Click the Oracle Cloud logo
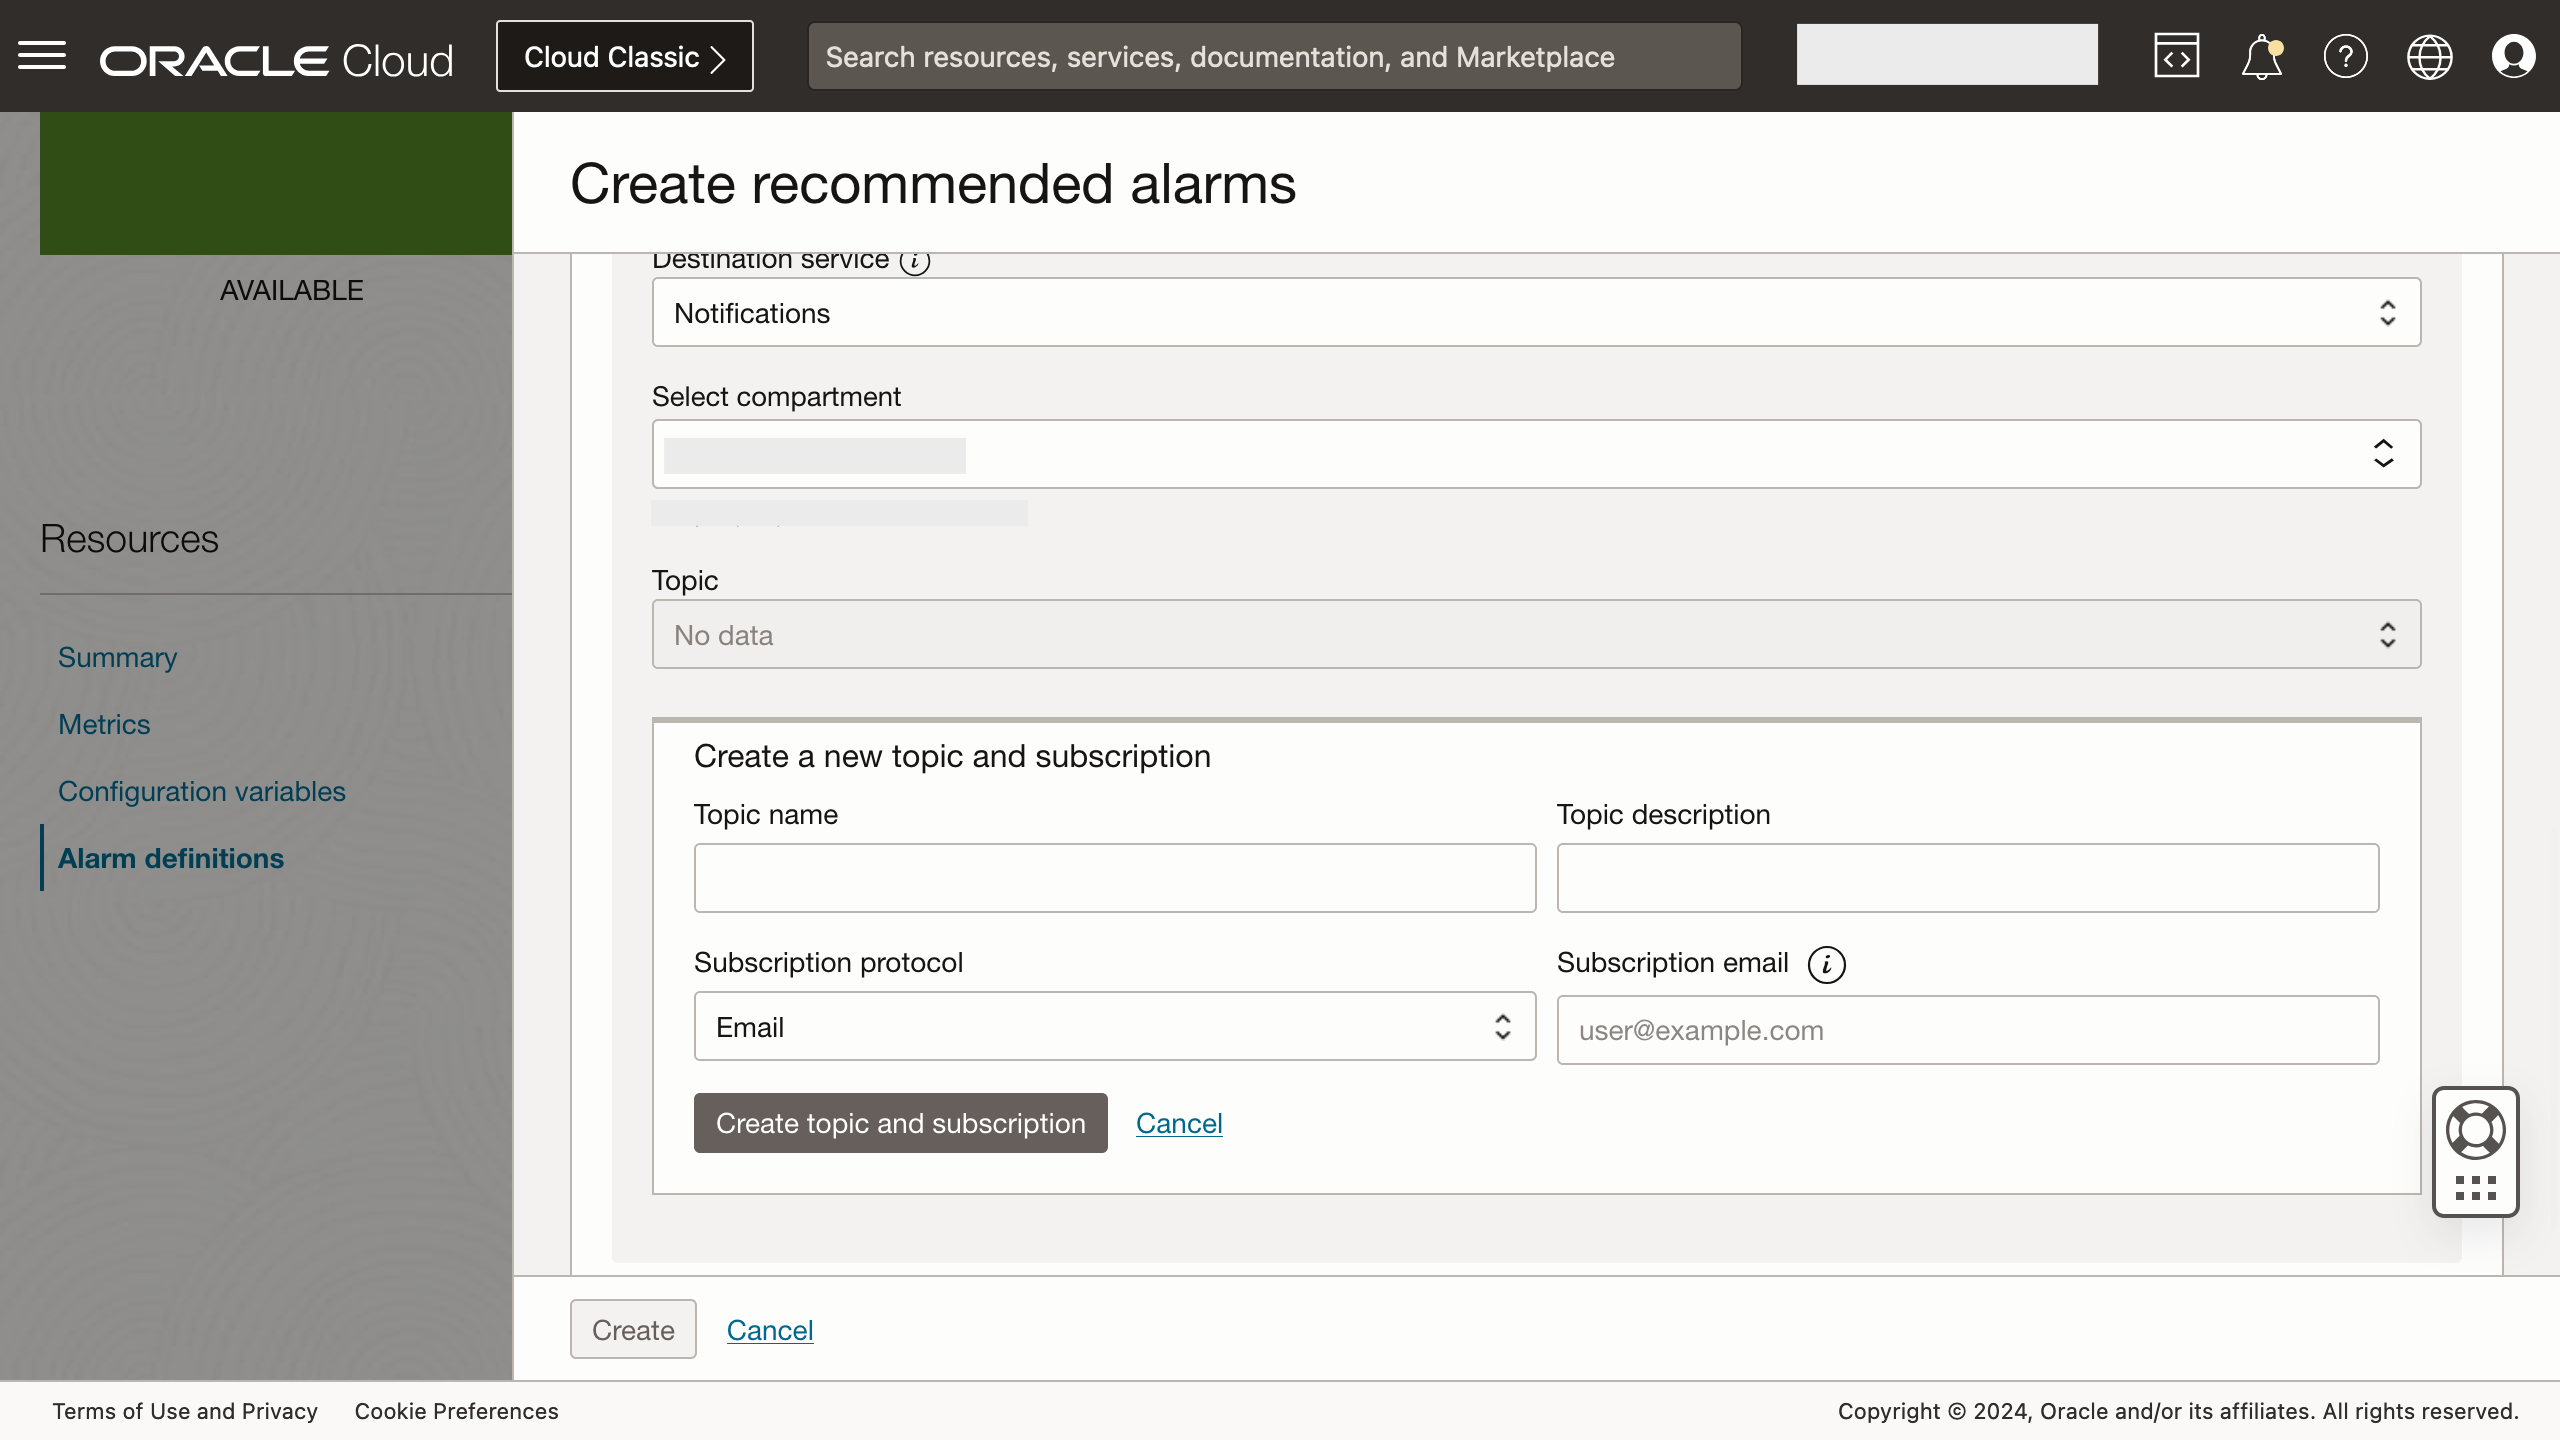Viewport: 2560px width, 1440px height. click(x=275, y=58)
